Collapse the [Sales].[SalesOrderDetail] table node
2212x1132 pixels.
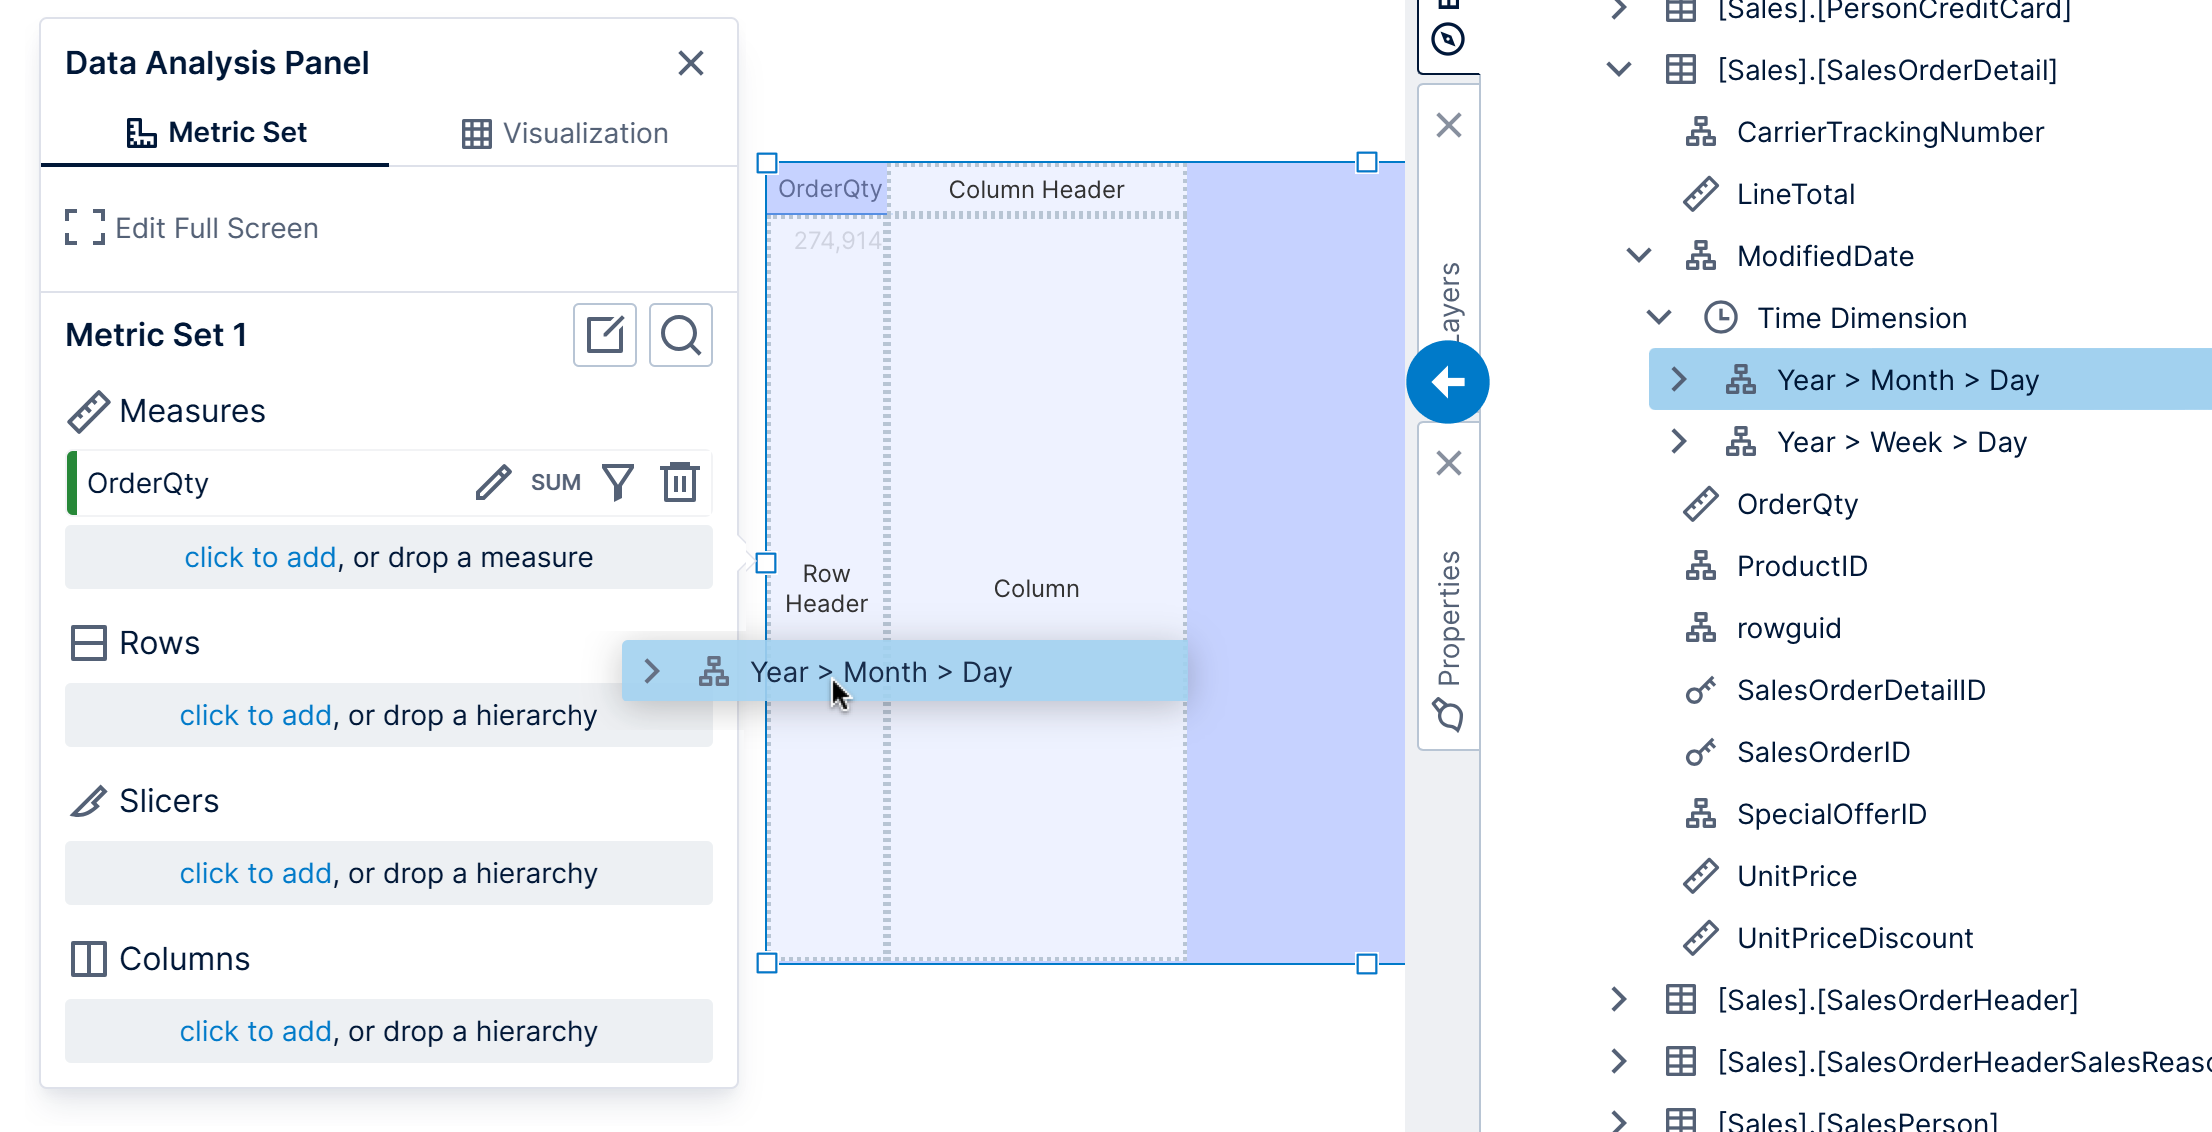[x=1619, y=70]
